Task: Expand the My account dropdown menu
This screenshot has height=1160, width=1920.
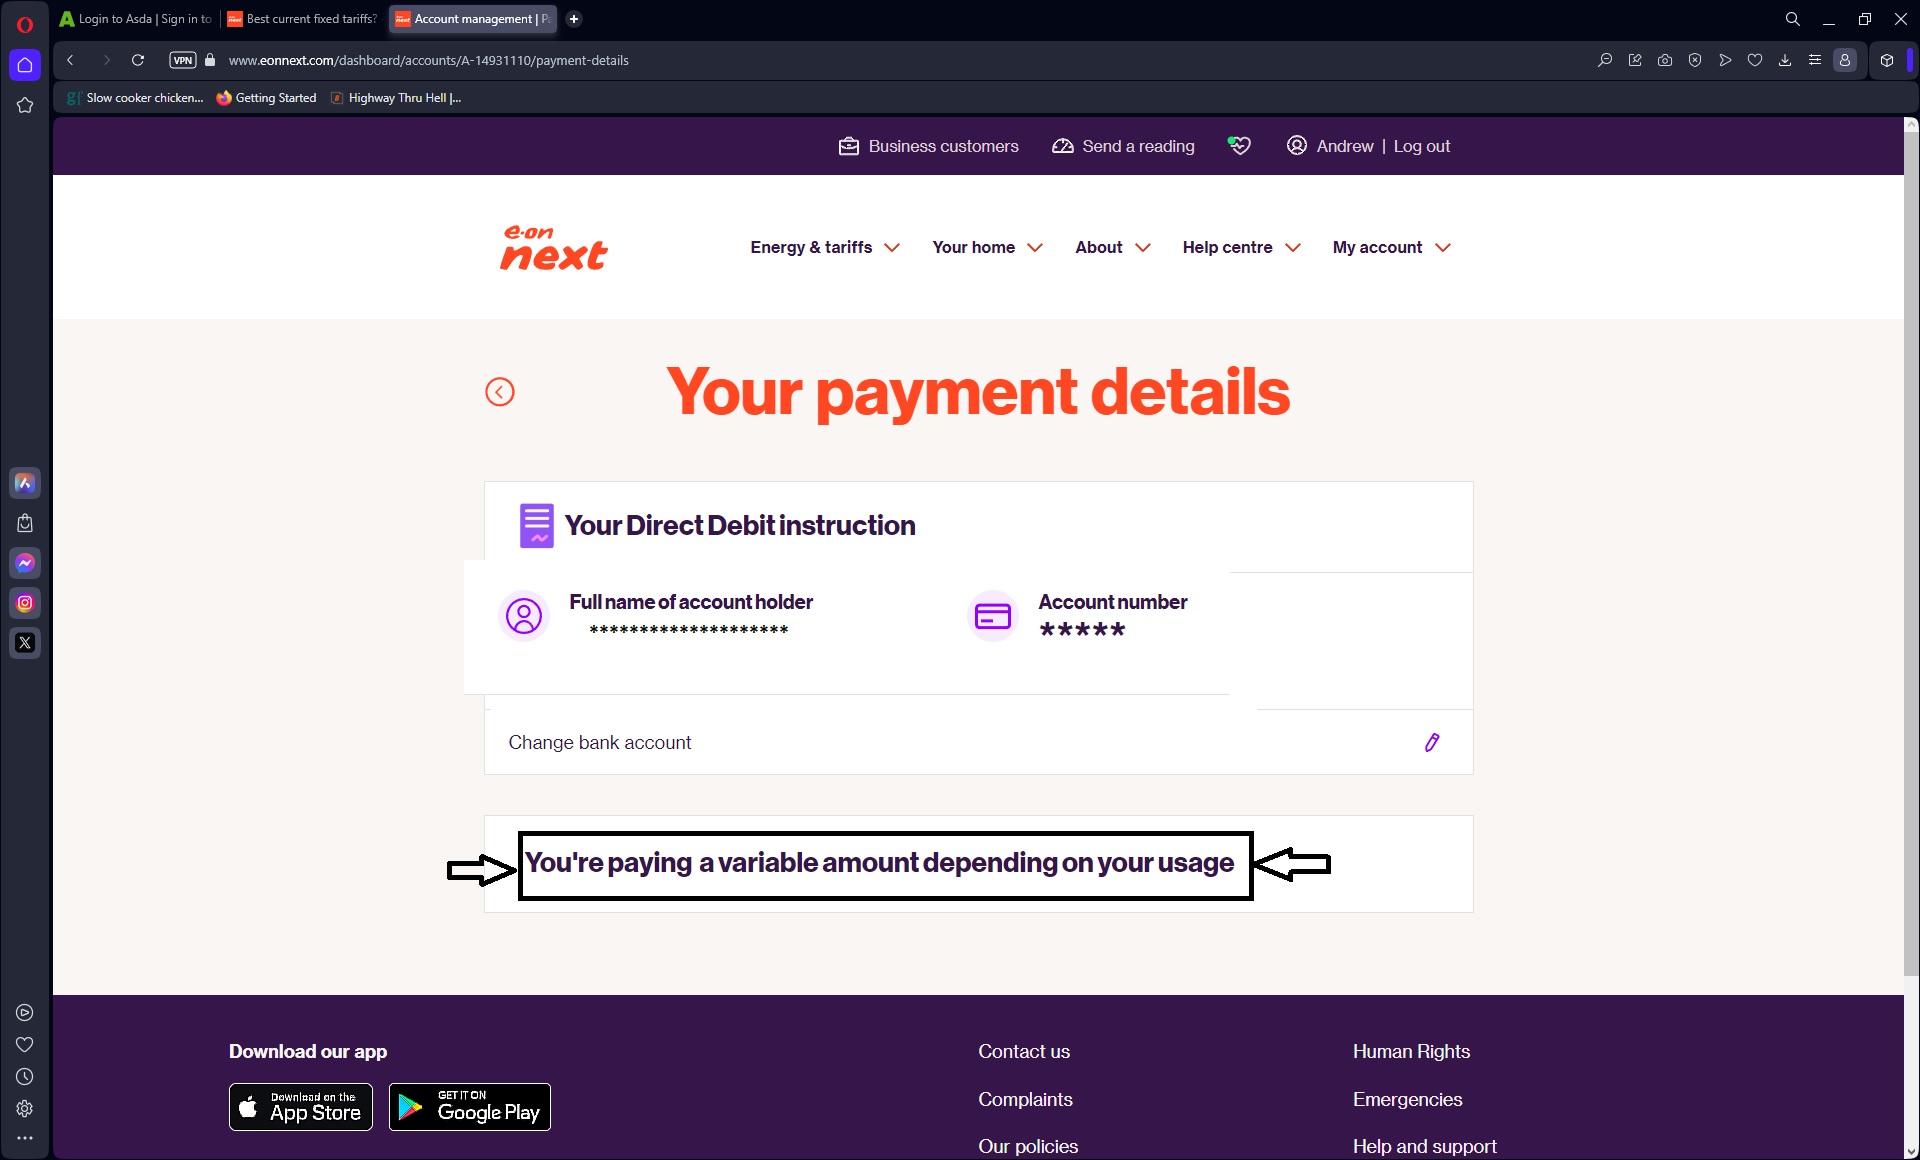Action: (1389, 247)
